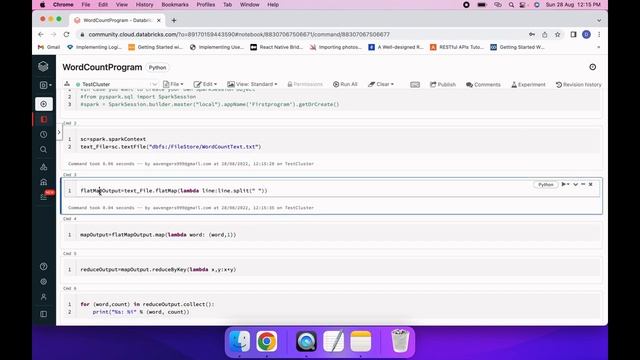Image resolution: width=640 pixels, height=360 pixels.
Task: Open the History menu in menu bar
Action: coord(144,4)
